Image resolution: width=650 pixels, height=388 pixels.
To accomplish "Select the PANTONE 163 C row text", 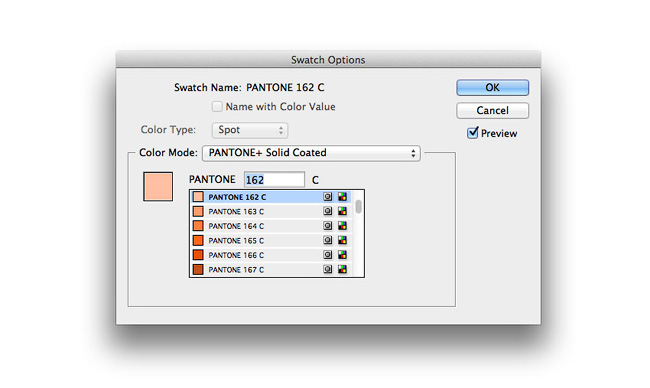I will (x=236, y=211).
